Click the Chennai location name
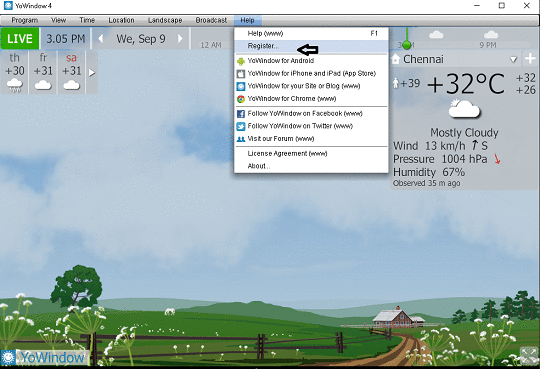The image size is (540, 369). tap(423, 59)
